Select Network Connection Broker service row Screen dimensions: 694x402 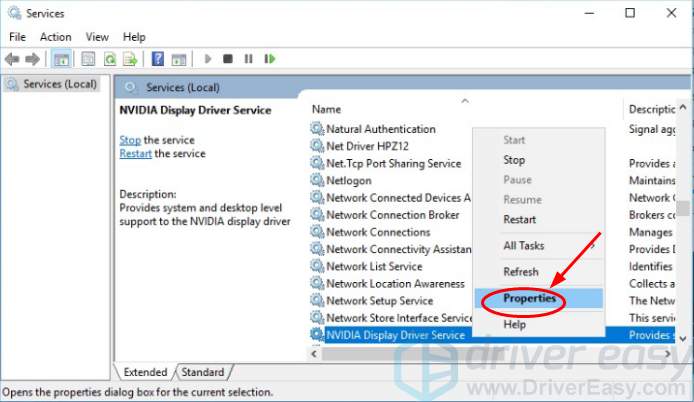coord(393,215)
